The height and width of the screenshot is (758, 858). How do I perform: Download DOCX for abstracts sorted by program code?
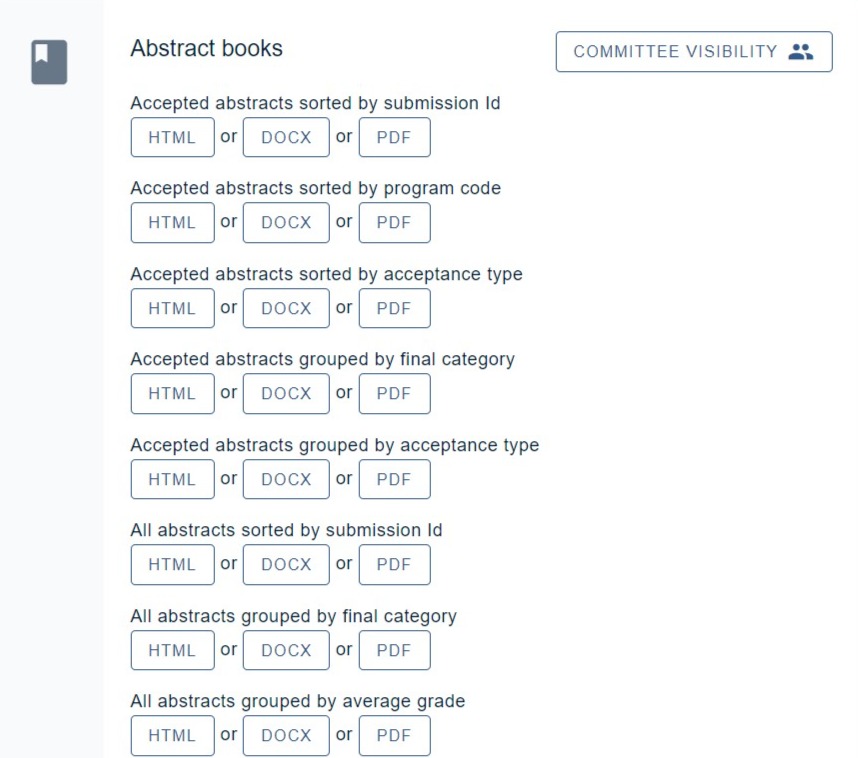click(286, 223)
